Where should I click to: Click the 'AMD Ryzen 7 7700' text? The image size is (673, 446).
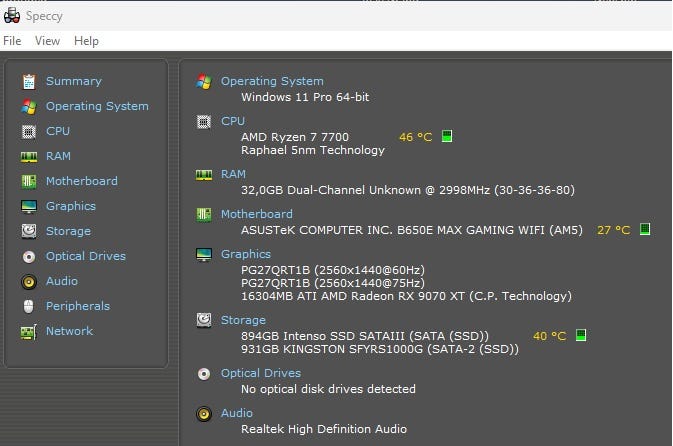click(x=295, y=137)
